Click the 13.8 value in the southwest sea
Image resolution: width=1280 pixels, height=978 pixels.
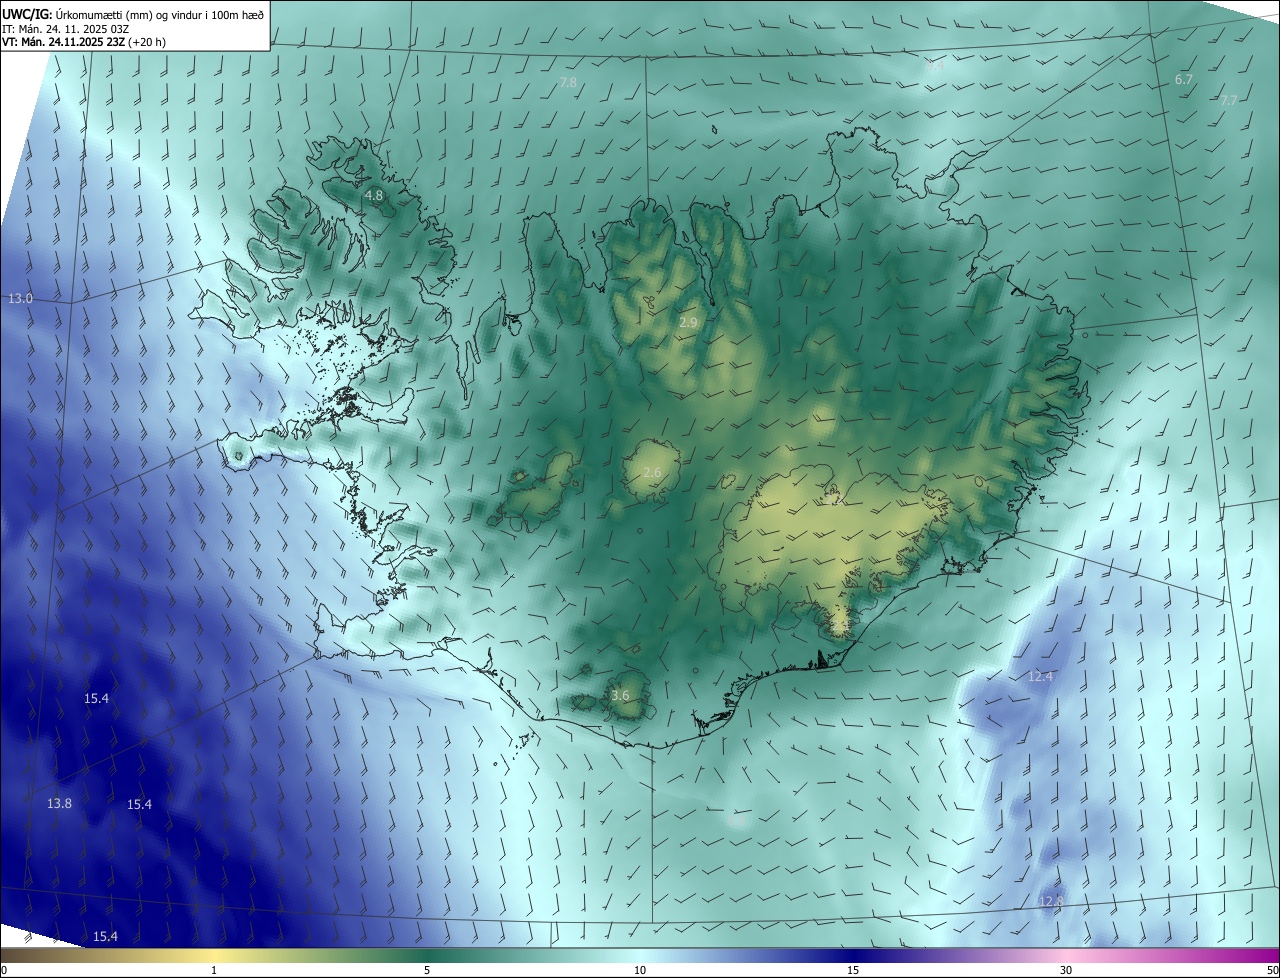point(59,804)
